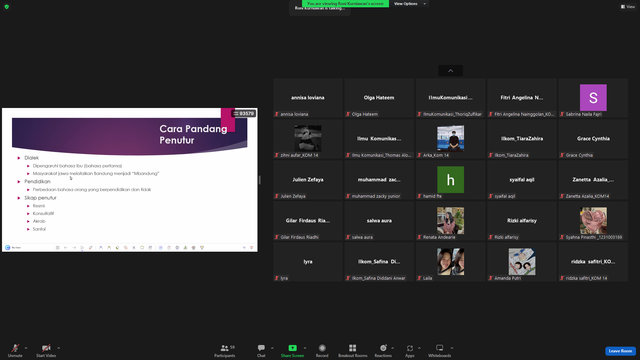Unmute the microphone
Screen dimensions: 640x360
coord(15,350)
